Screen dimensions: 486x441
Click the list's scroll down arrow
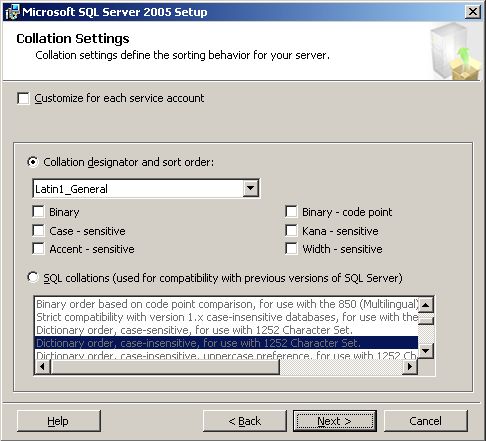(x=426, y=351)
